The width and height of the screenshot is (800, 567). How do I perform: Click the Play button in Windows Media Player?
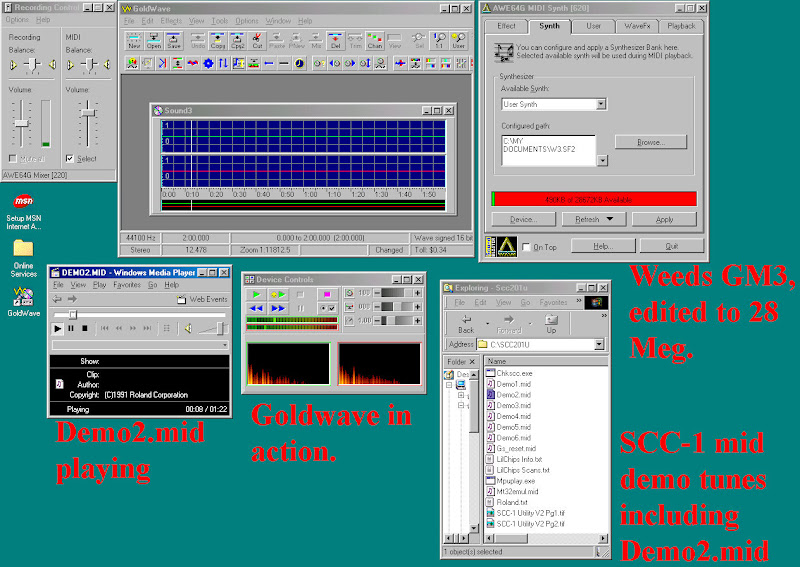click(58, 329)
